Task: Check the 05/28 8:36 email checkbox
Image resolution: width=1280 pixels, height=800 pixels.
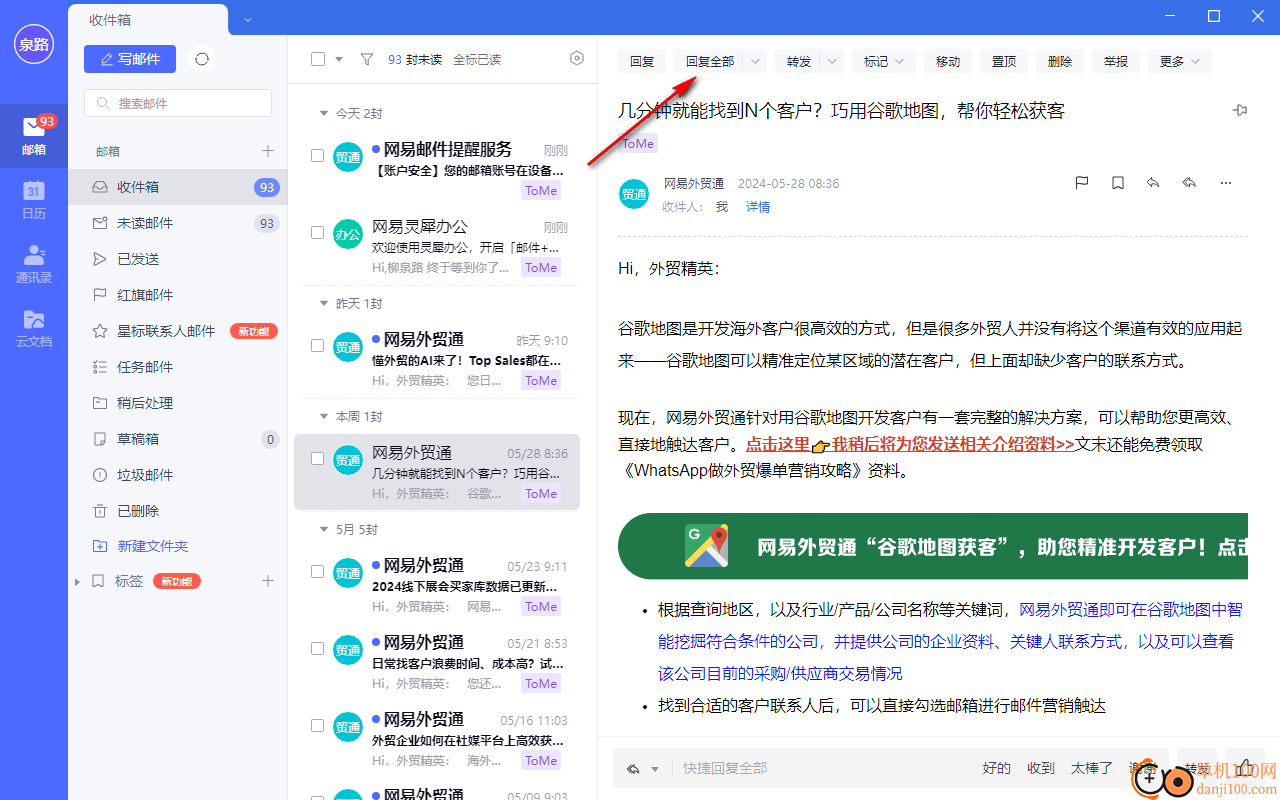Action: (x=317, y=459)
